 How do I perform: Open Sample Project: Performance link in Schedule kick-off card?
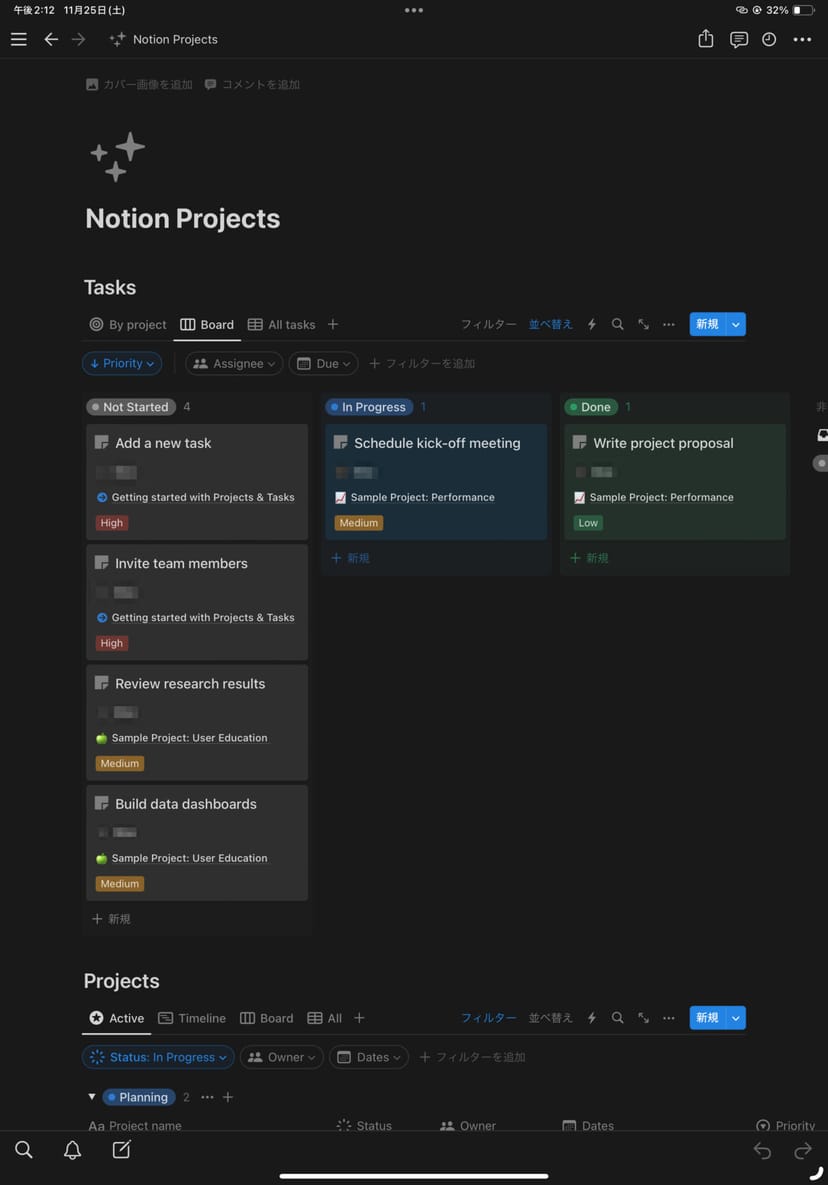click(x=422, y=497)
